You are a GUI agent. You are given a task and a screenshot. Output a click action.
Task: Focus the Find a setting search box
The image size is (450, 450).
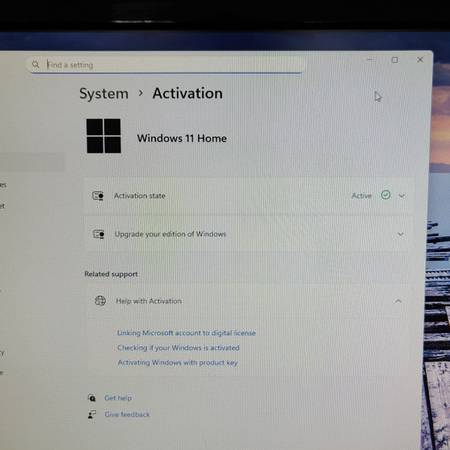[166, 65]
